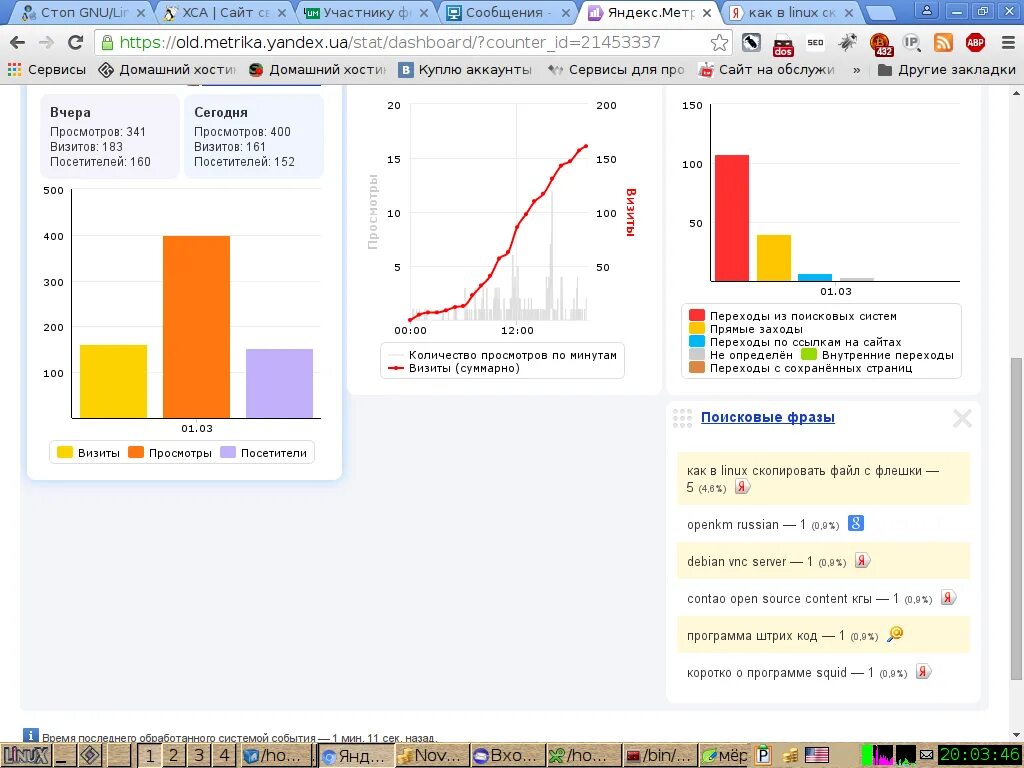Open the '/bin/...' taskbar window
1024x768 pixels.
[659, 756]
